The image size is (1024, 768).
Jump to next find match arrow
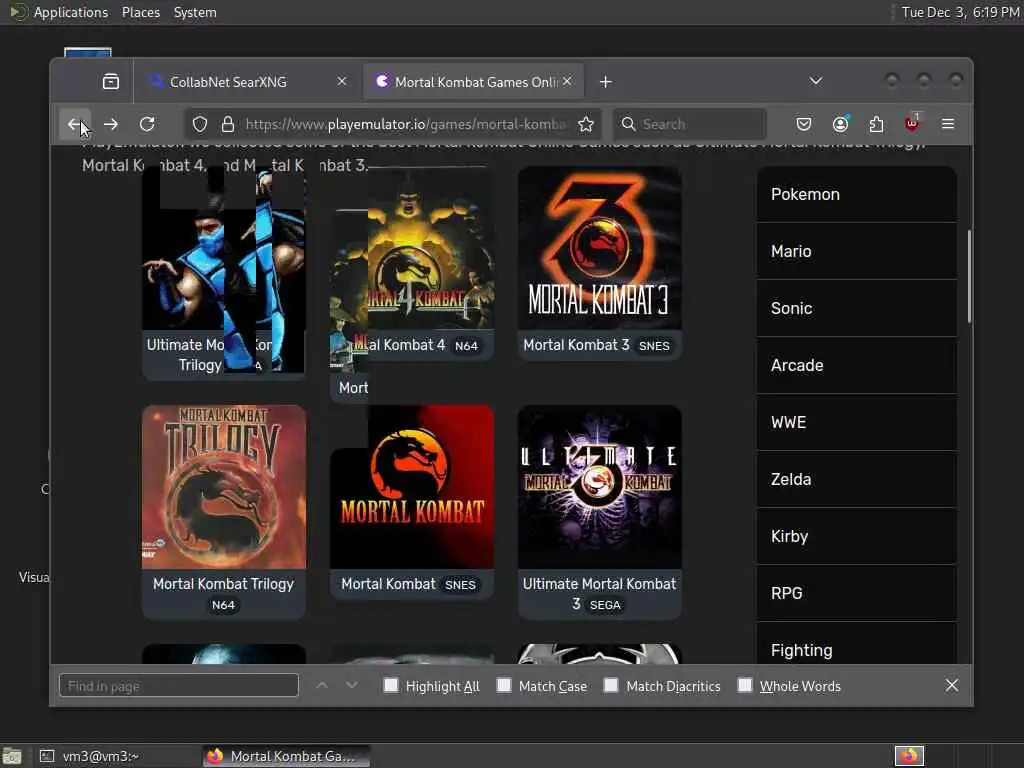click(x=351, y=685)
